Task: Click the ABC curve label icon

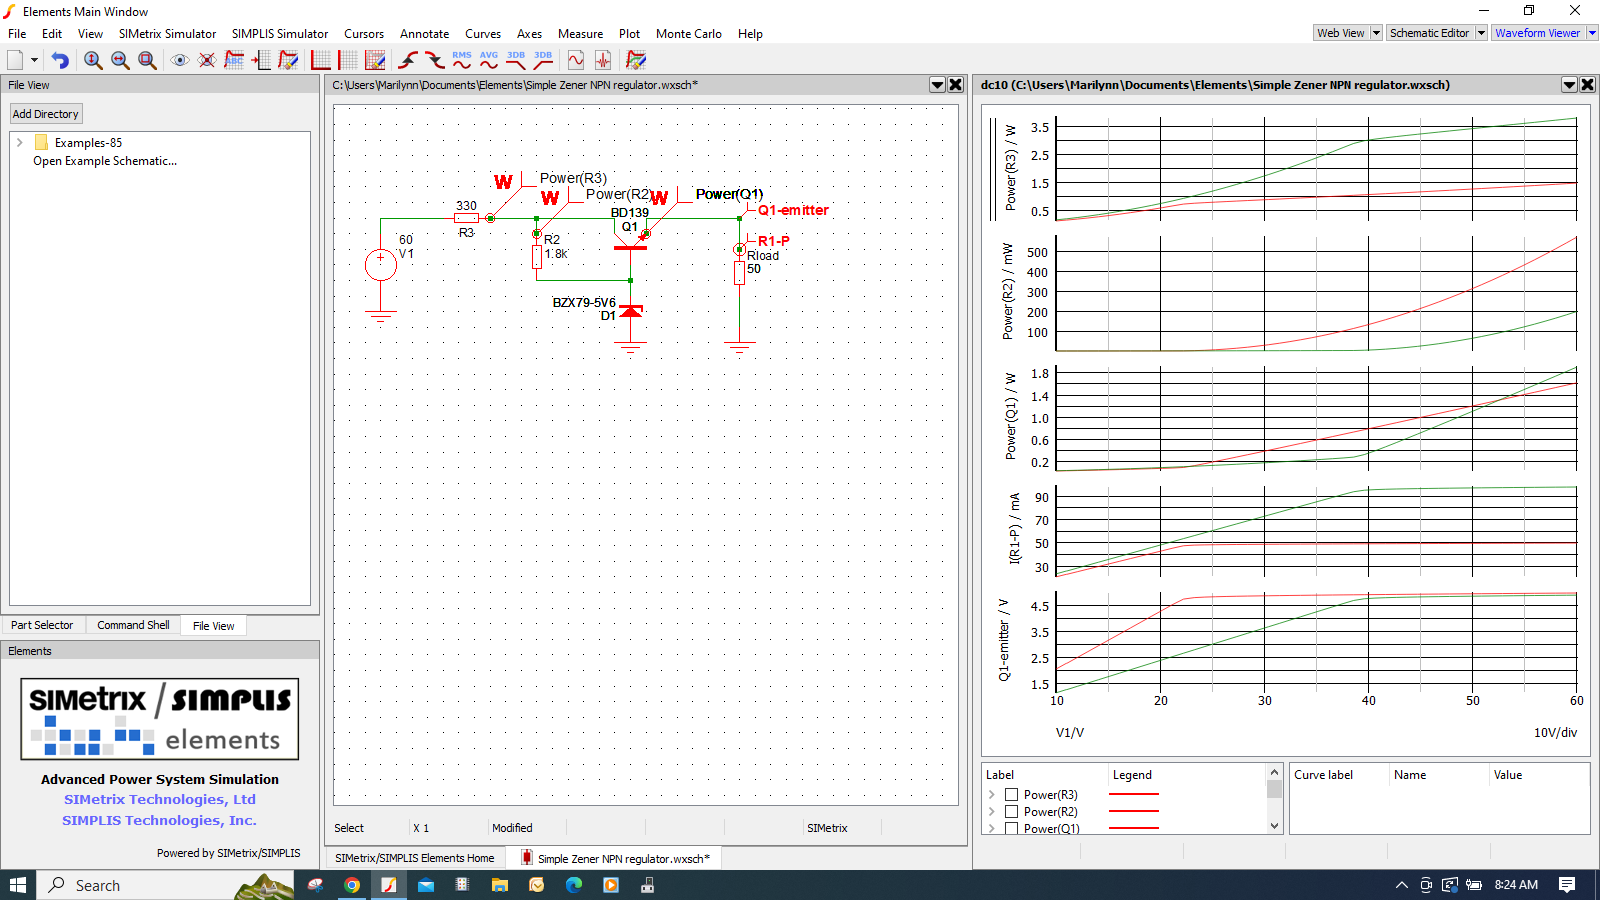Action: coord(234,60)
